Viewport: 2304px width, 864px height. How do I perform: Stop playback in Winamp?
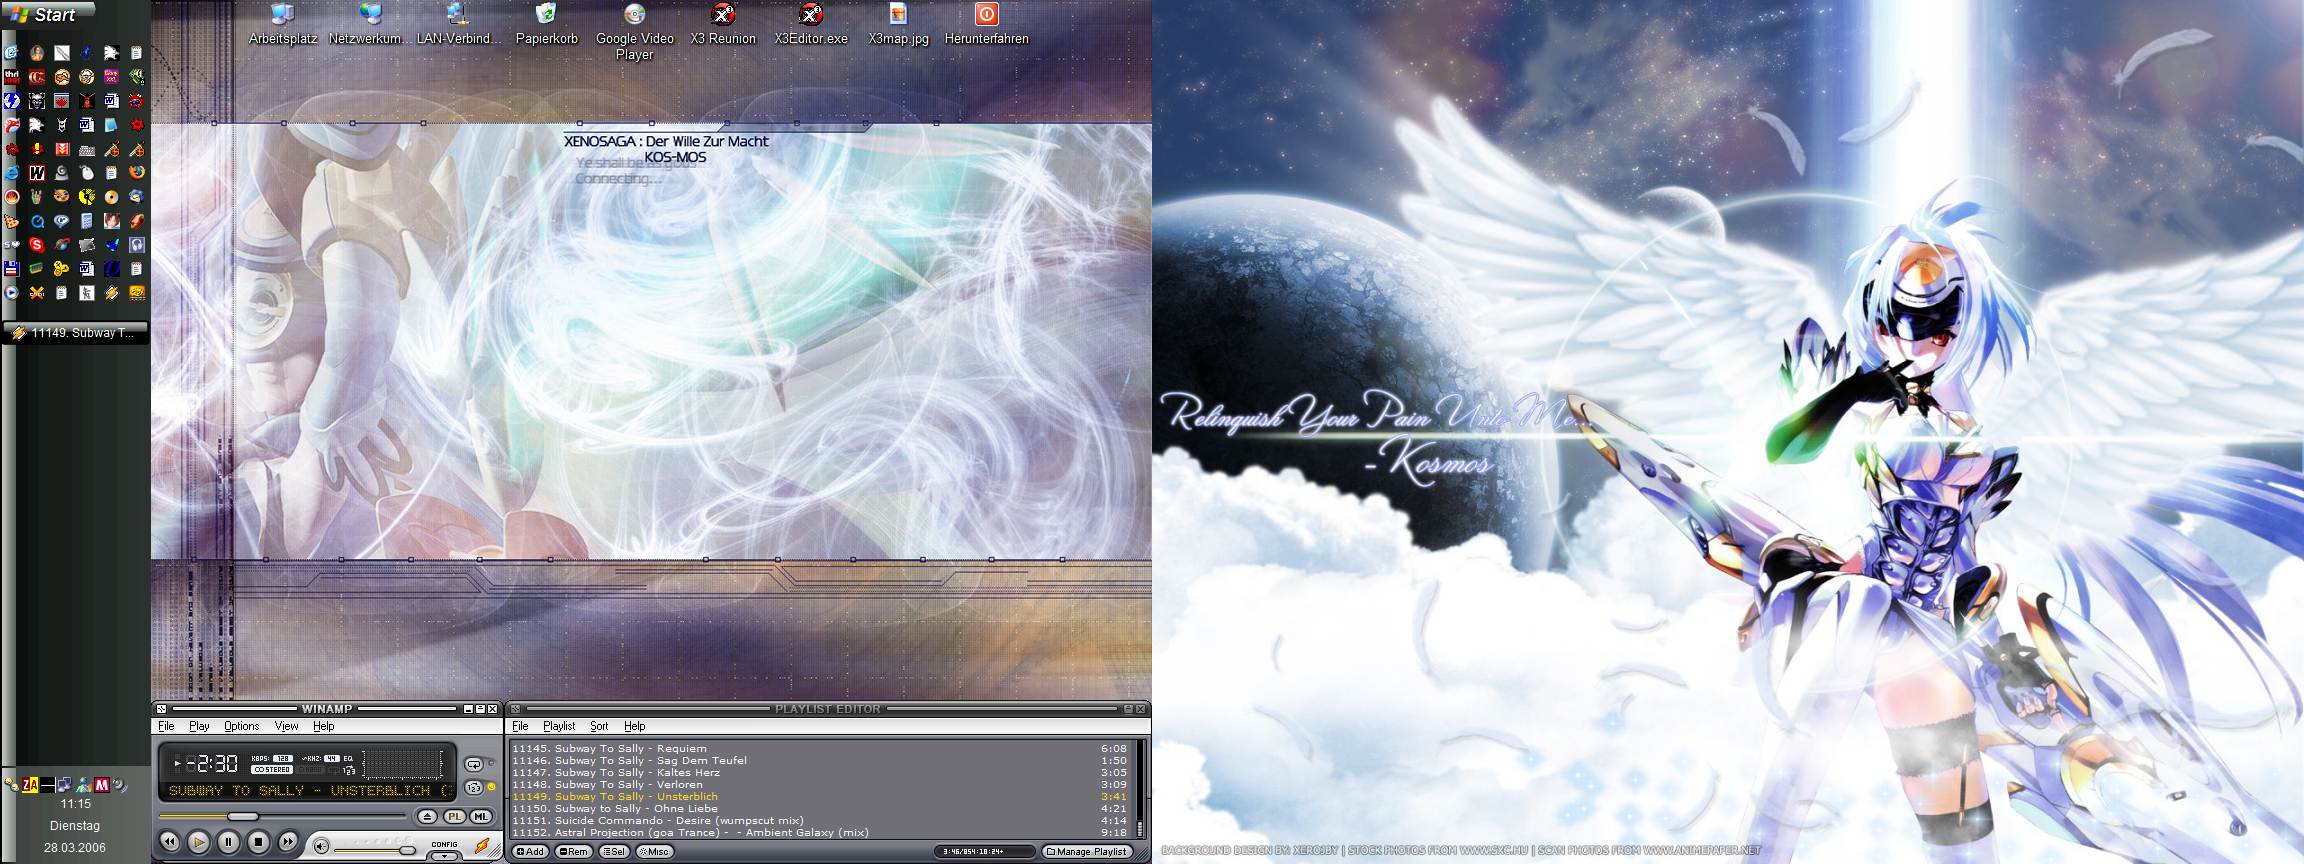click(258, 843)
